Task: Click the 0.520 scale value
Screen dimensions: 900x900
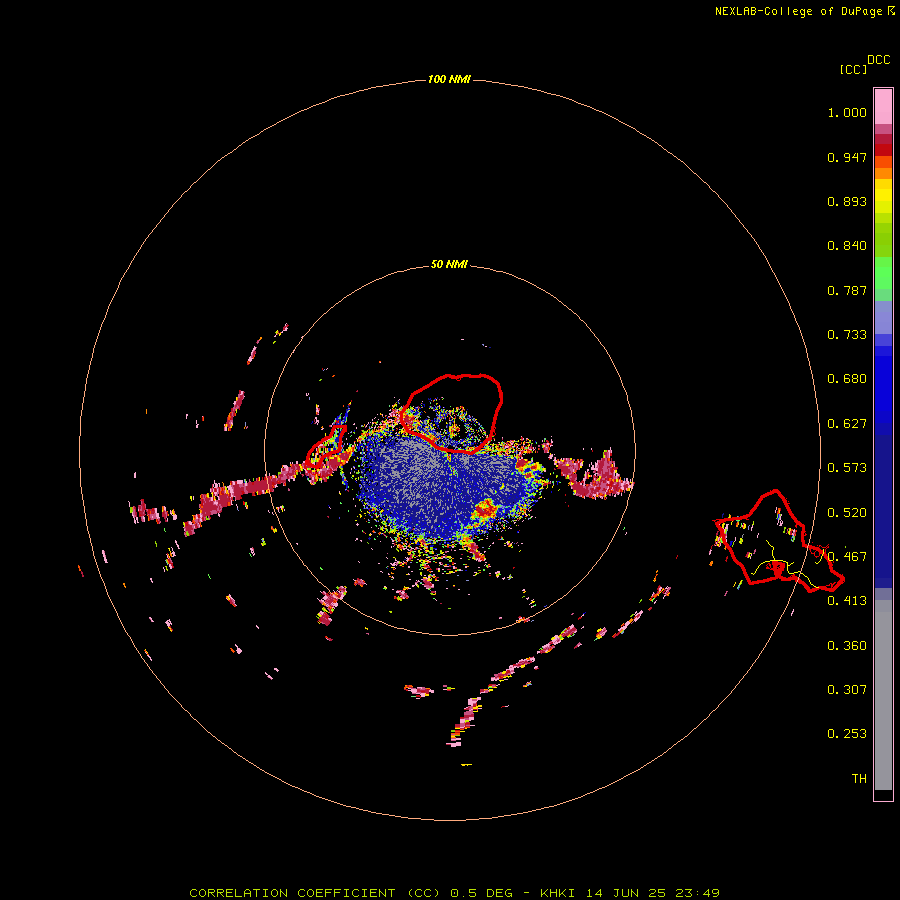Action: pyautogui.click(x=847, y=513)
